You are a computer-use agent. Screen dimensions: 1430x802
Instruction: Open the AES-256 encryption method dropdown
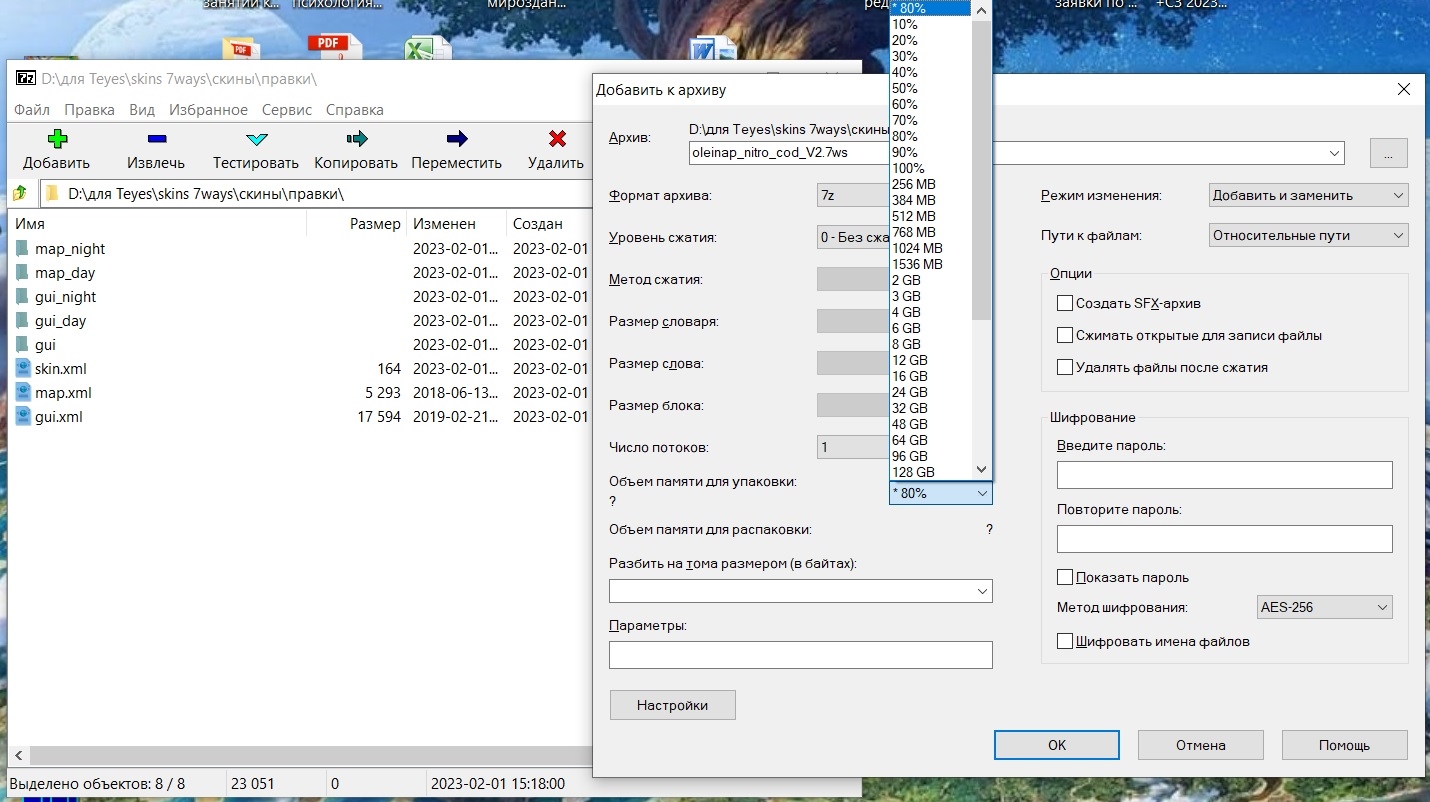(1324, 607)
